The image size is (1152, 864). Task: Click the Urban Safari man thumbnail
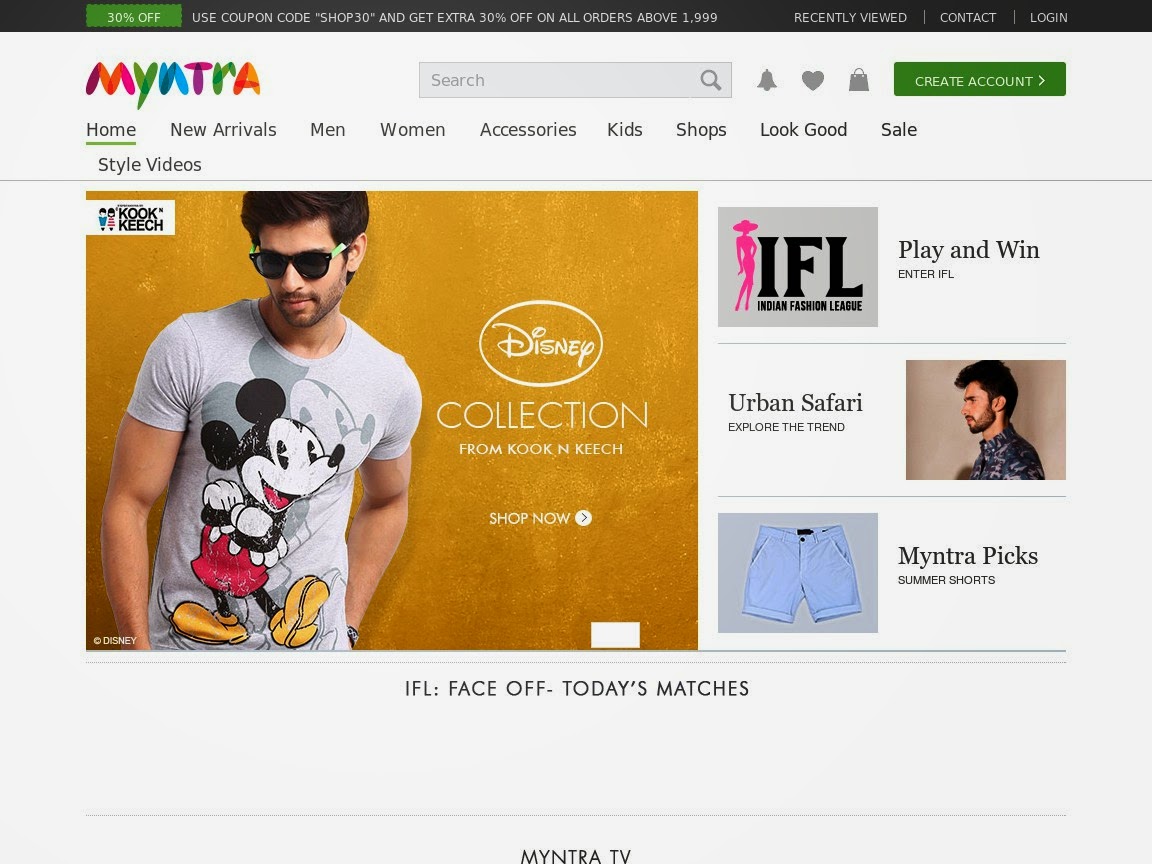[986, 420]
